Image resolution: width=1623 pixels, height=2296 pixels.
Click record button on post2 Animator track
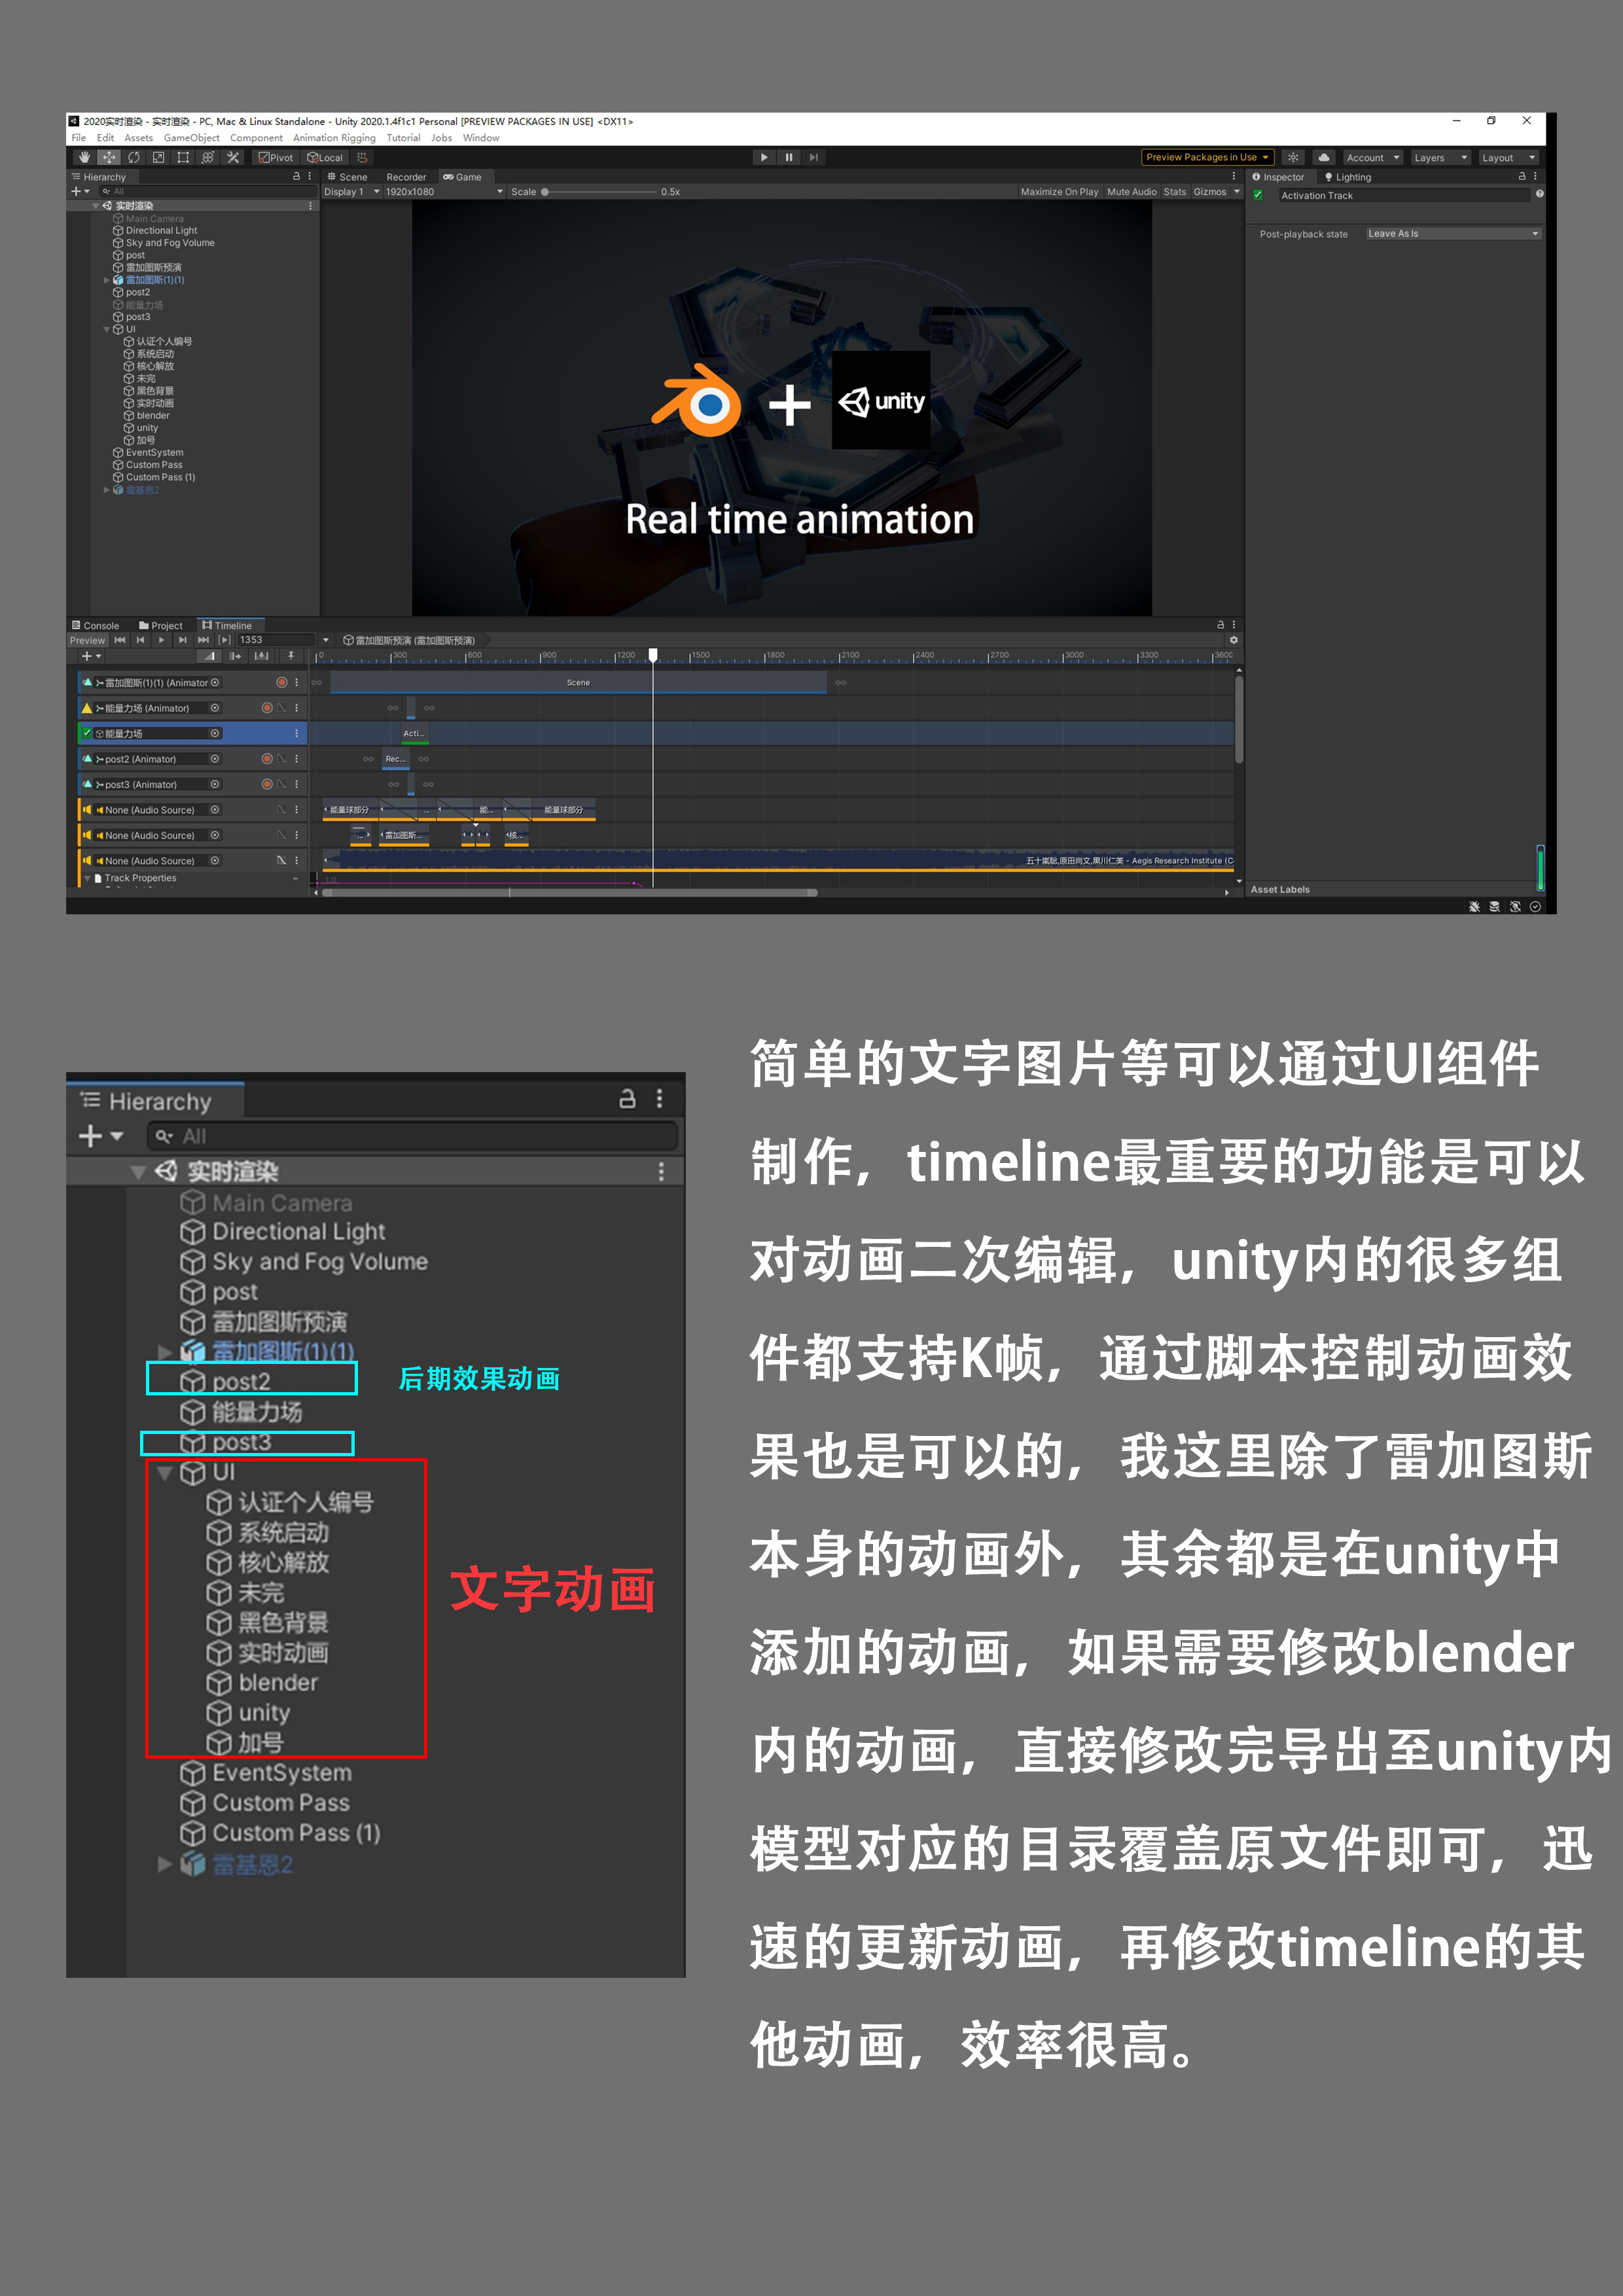point(267,759)
